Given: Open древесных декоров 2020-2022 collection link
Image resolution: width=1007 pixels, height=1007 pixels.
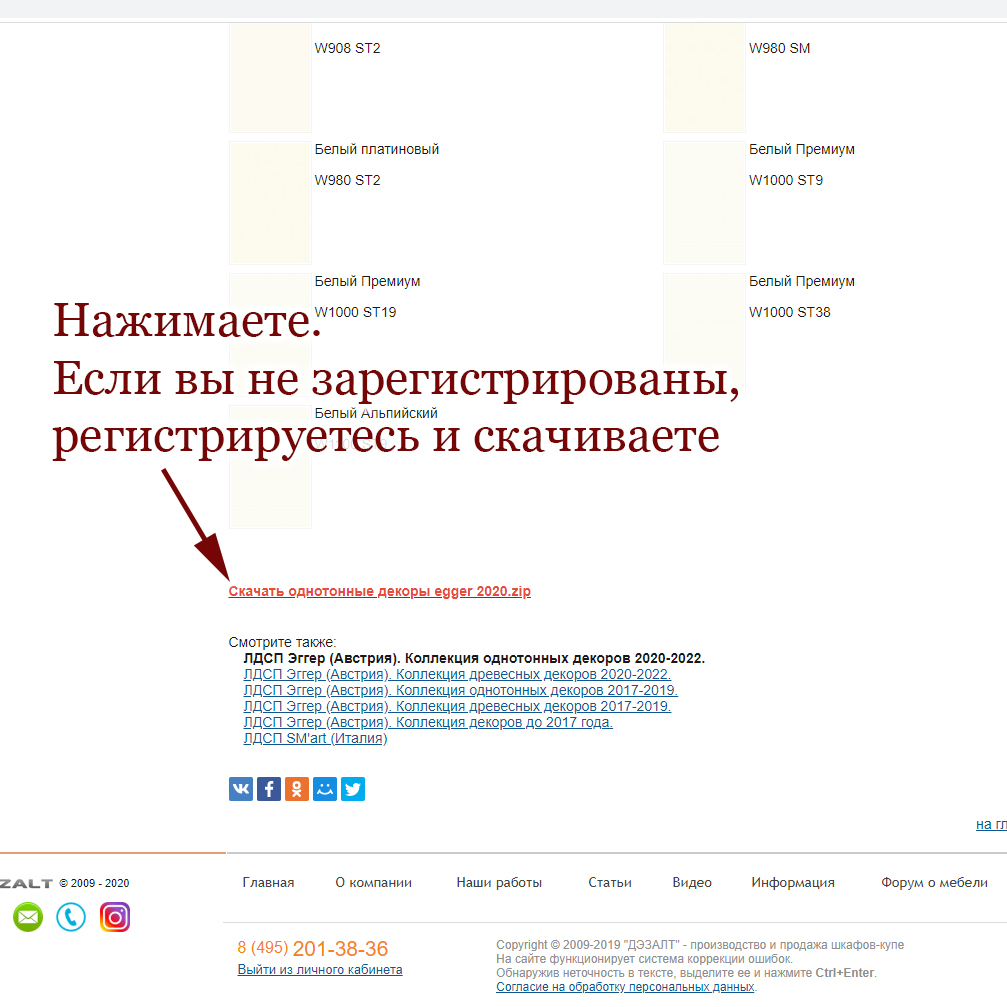Looking at the screenshot, I should pos(457,675).
